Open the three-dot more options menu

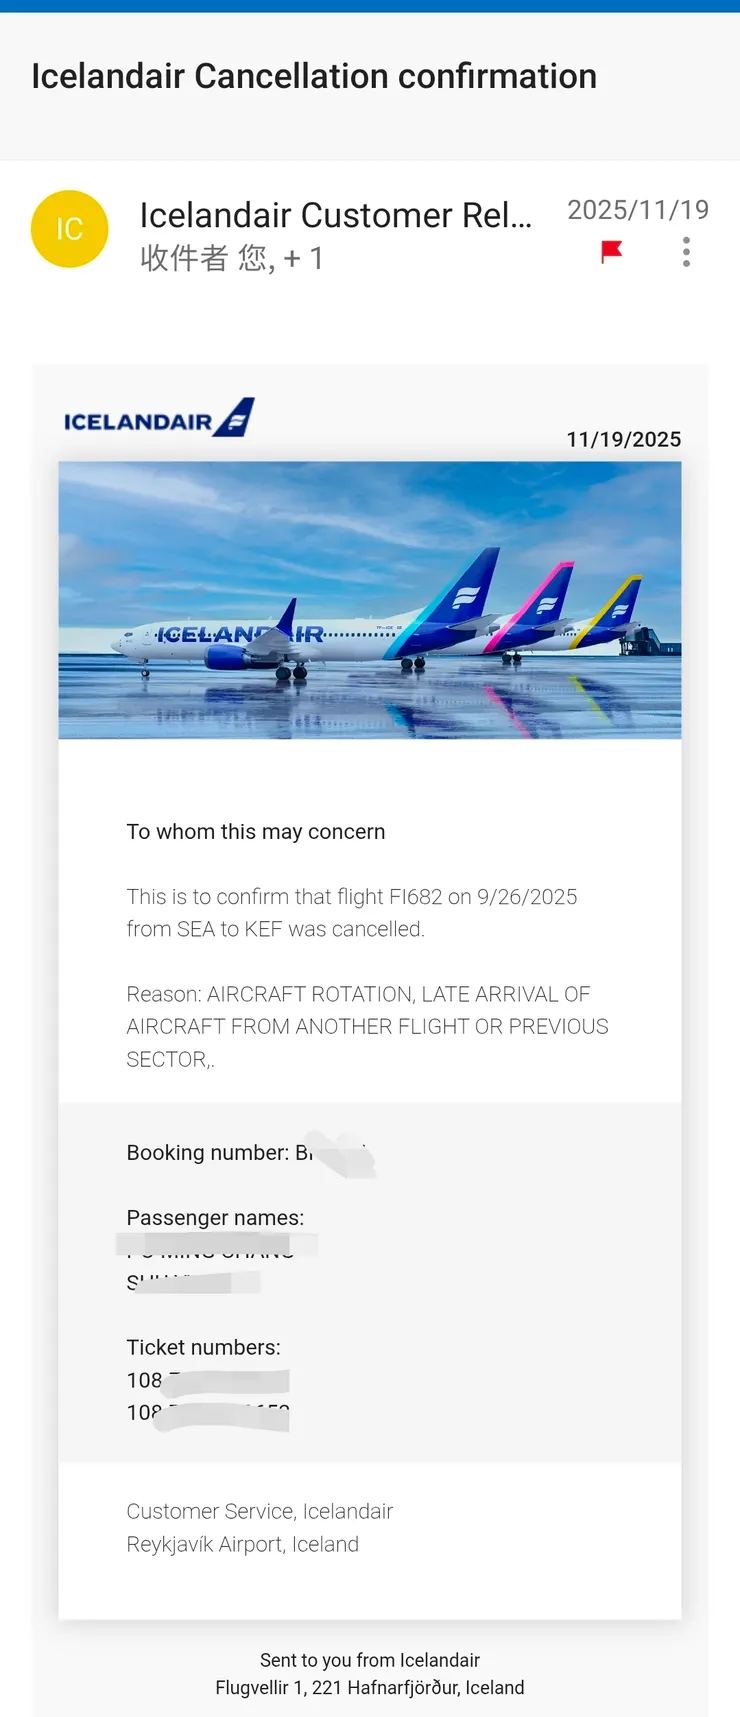[686, 252]
